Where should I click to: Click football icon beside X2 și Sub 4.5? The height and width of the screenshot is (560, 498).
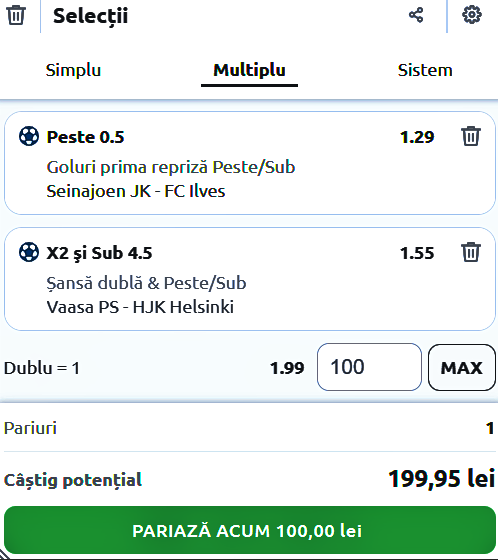(x=29, y=252)
